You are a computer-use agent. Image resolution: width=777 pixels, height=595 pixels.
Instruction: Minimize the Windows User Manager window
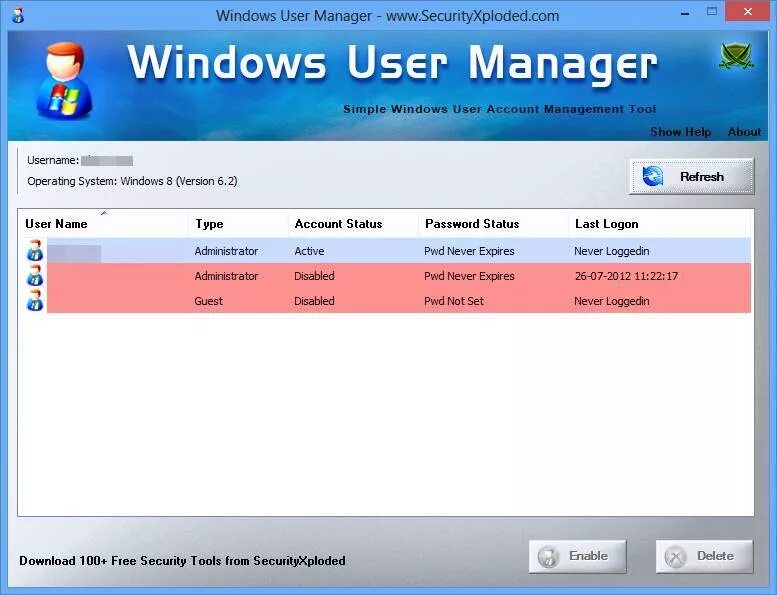[x=685, y=13]
